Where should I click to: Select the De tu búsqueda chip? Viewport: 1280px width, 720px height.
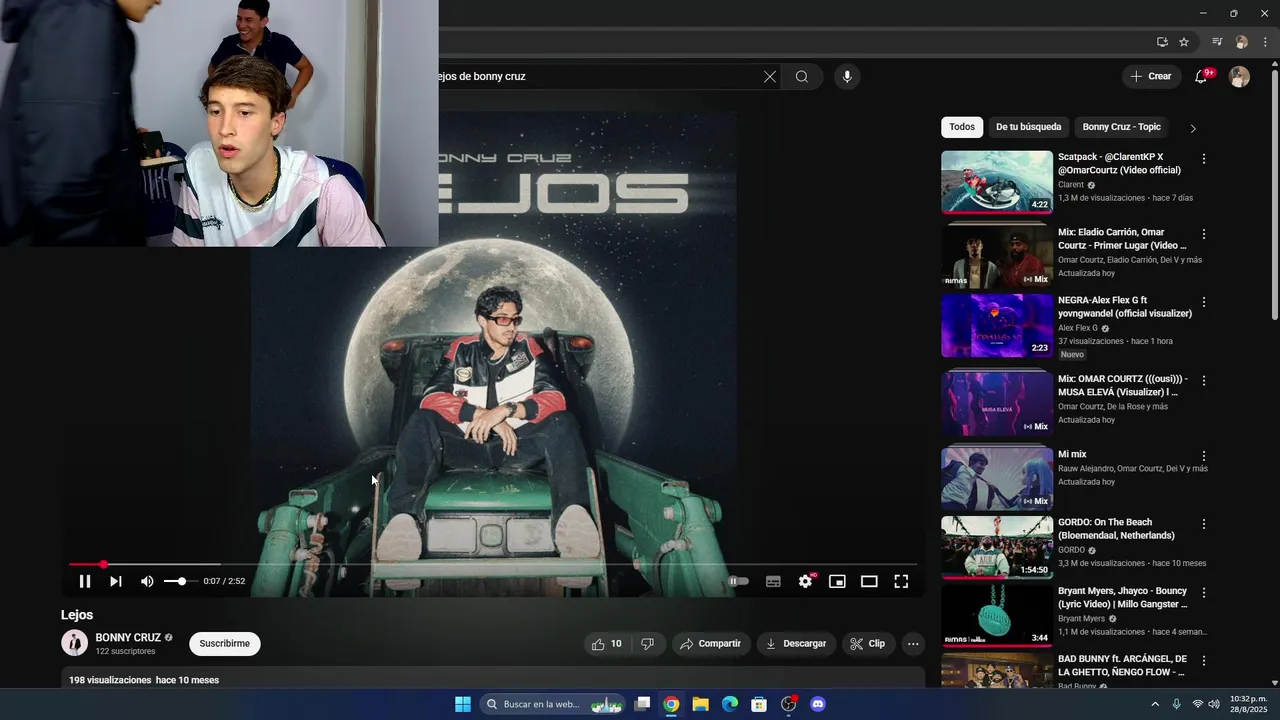[x=1028, y=127]
